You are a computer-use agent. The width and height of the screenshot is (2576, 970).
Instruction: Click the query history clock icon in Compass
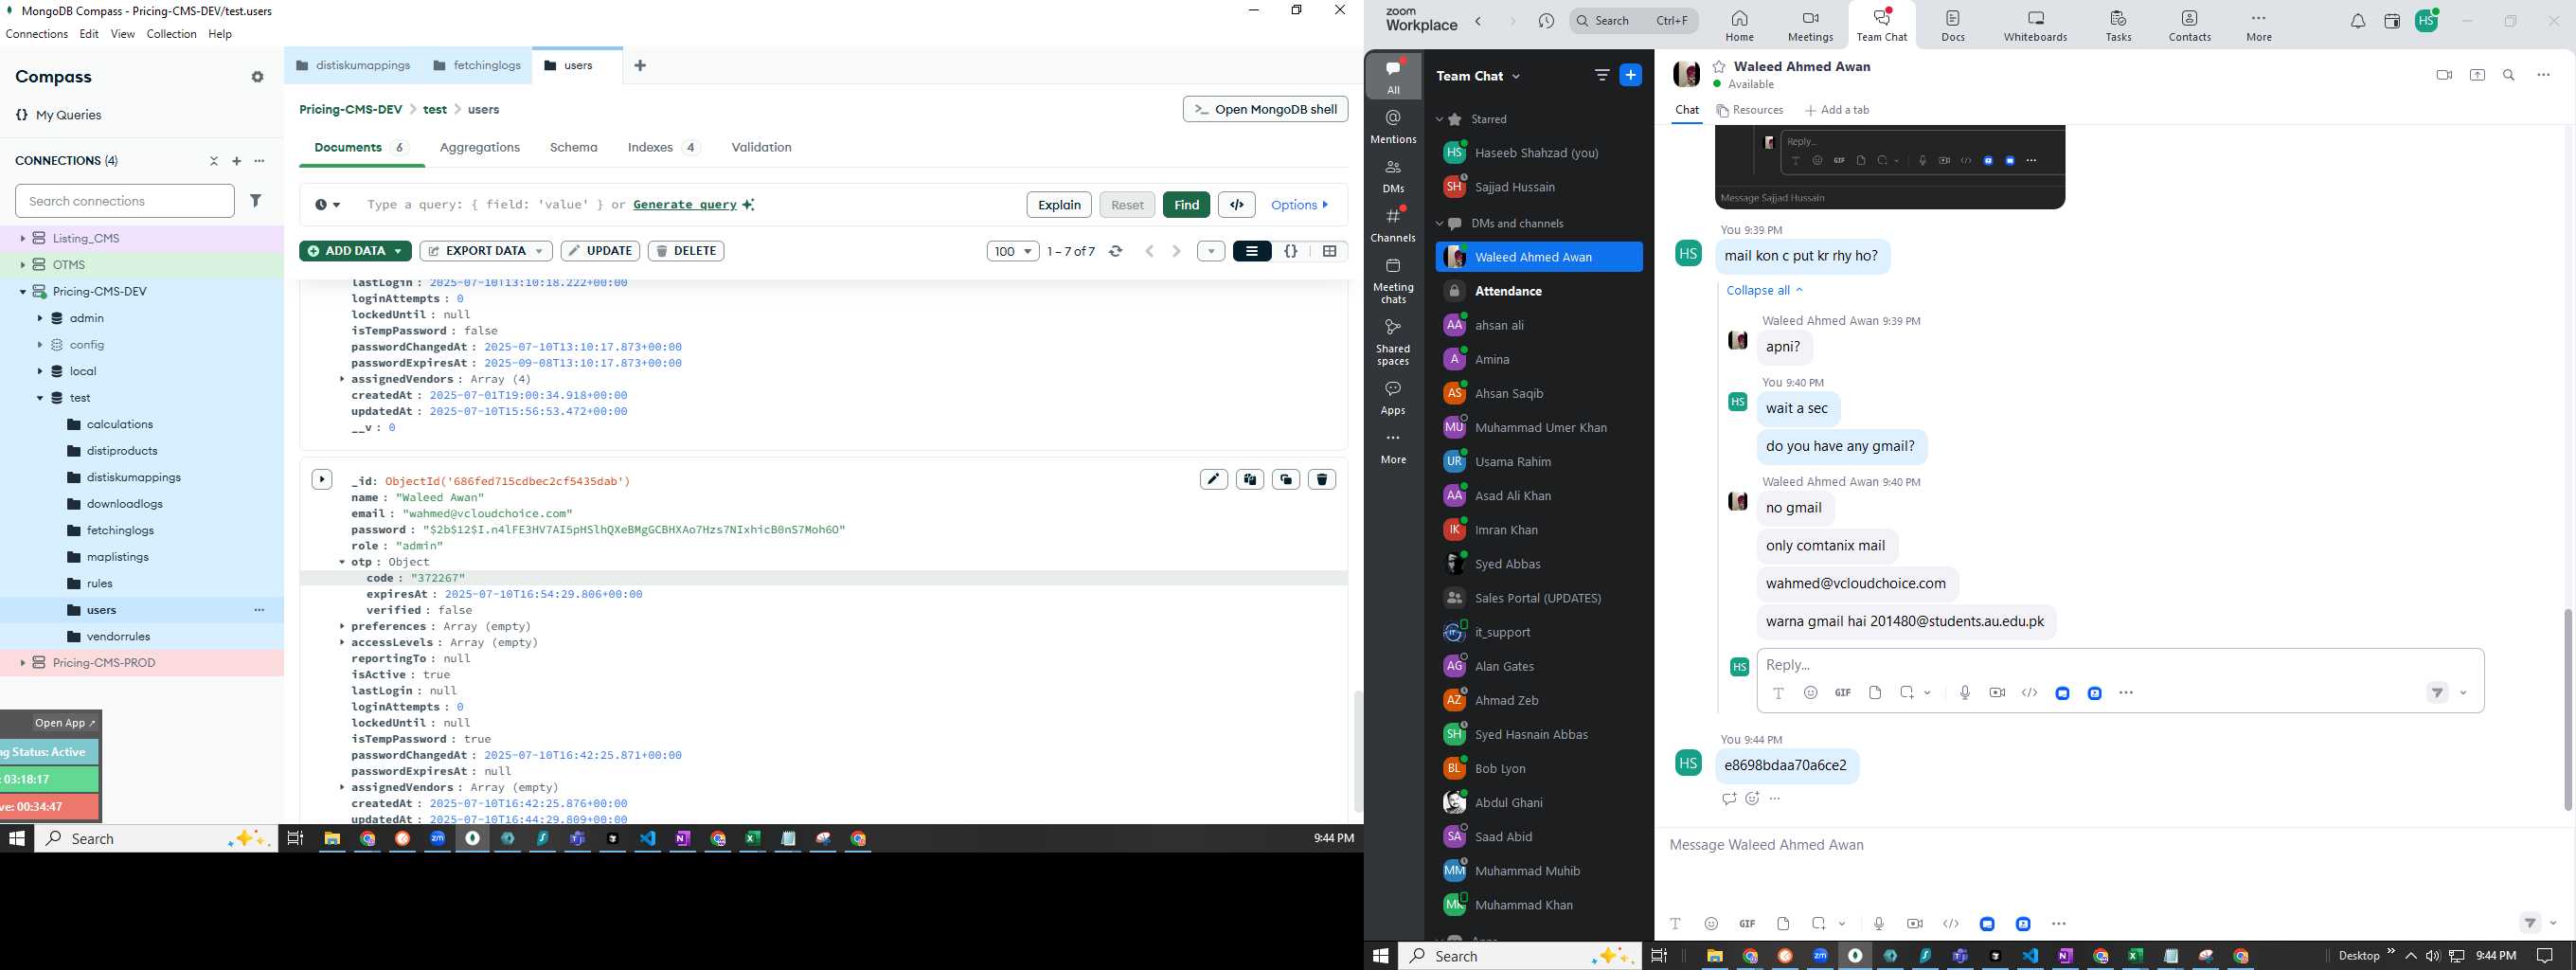327,205
